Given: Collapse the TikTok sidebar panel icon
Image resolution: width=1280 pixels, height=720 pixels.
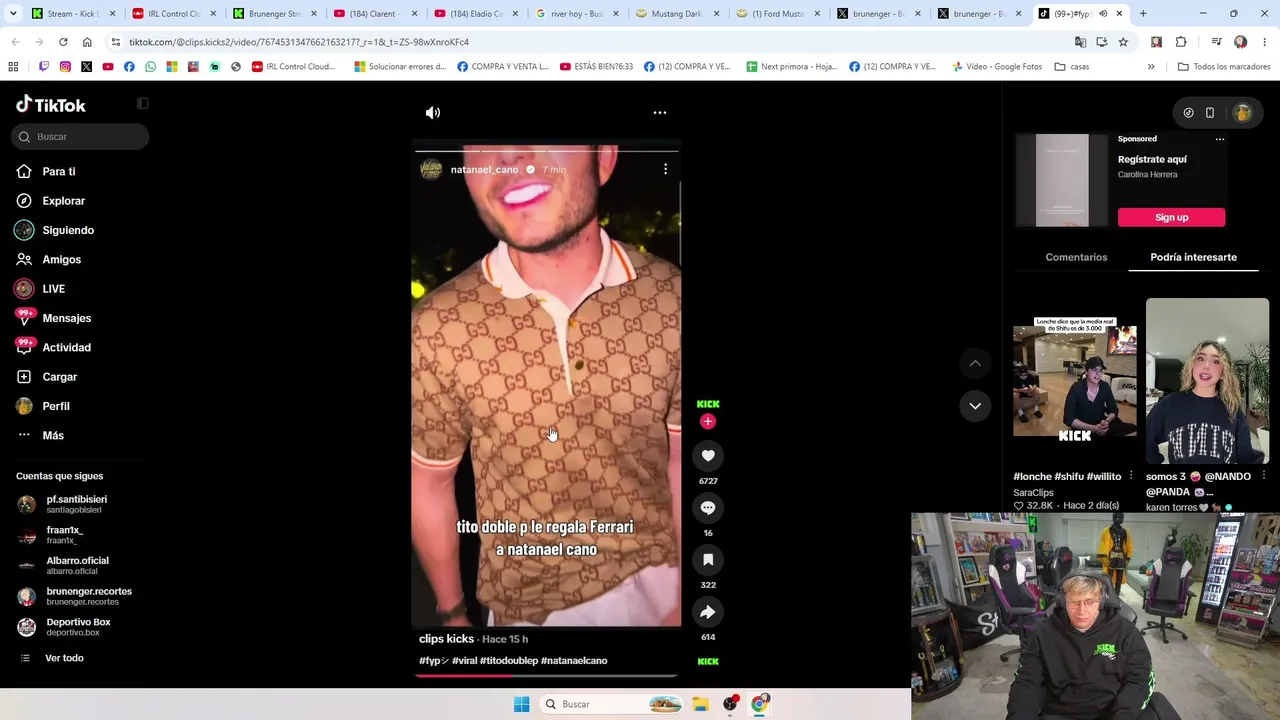Looking at the screenshot, I should pyautogui.click(x=142, y=104).
